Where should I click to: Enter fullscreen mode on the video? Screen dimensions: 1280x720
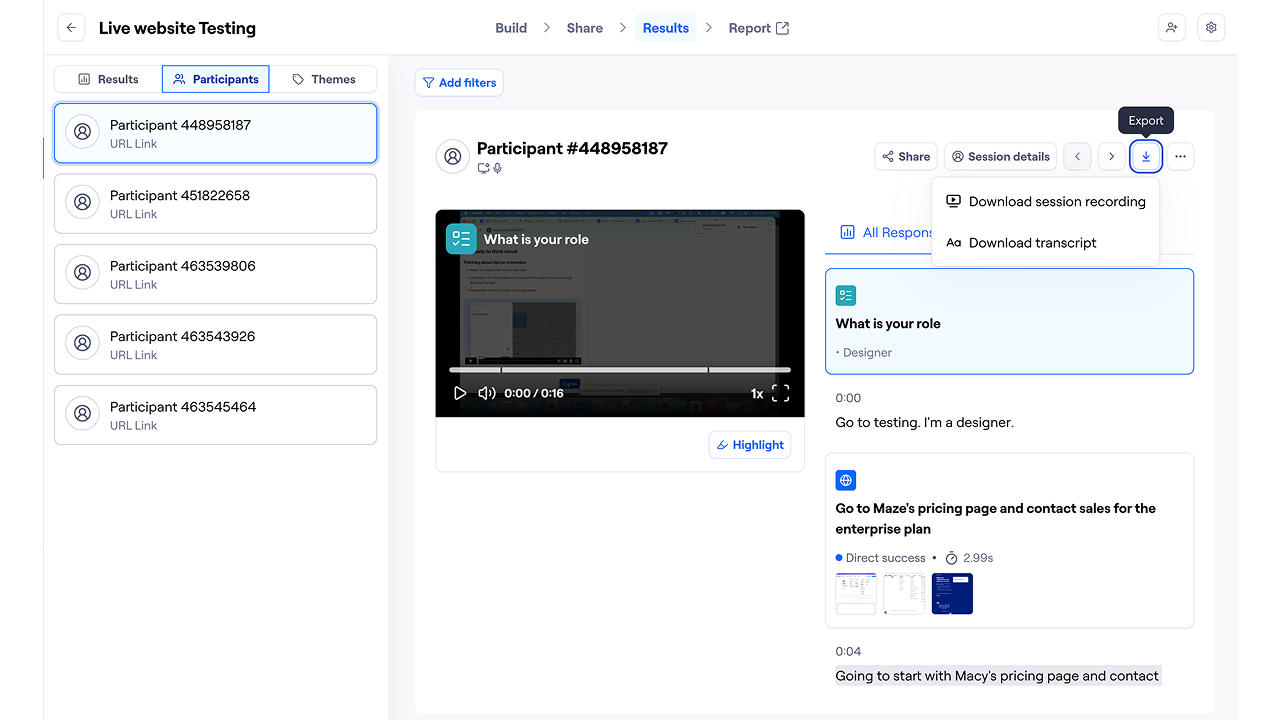click(x=780, y=393)
